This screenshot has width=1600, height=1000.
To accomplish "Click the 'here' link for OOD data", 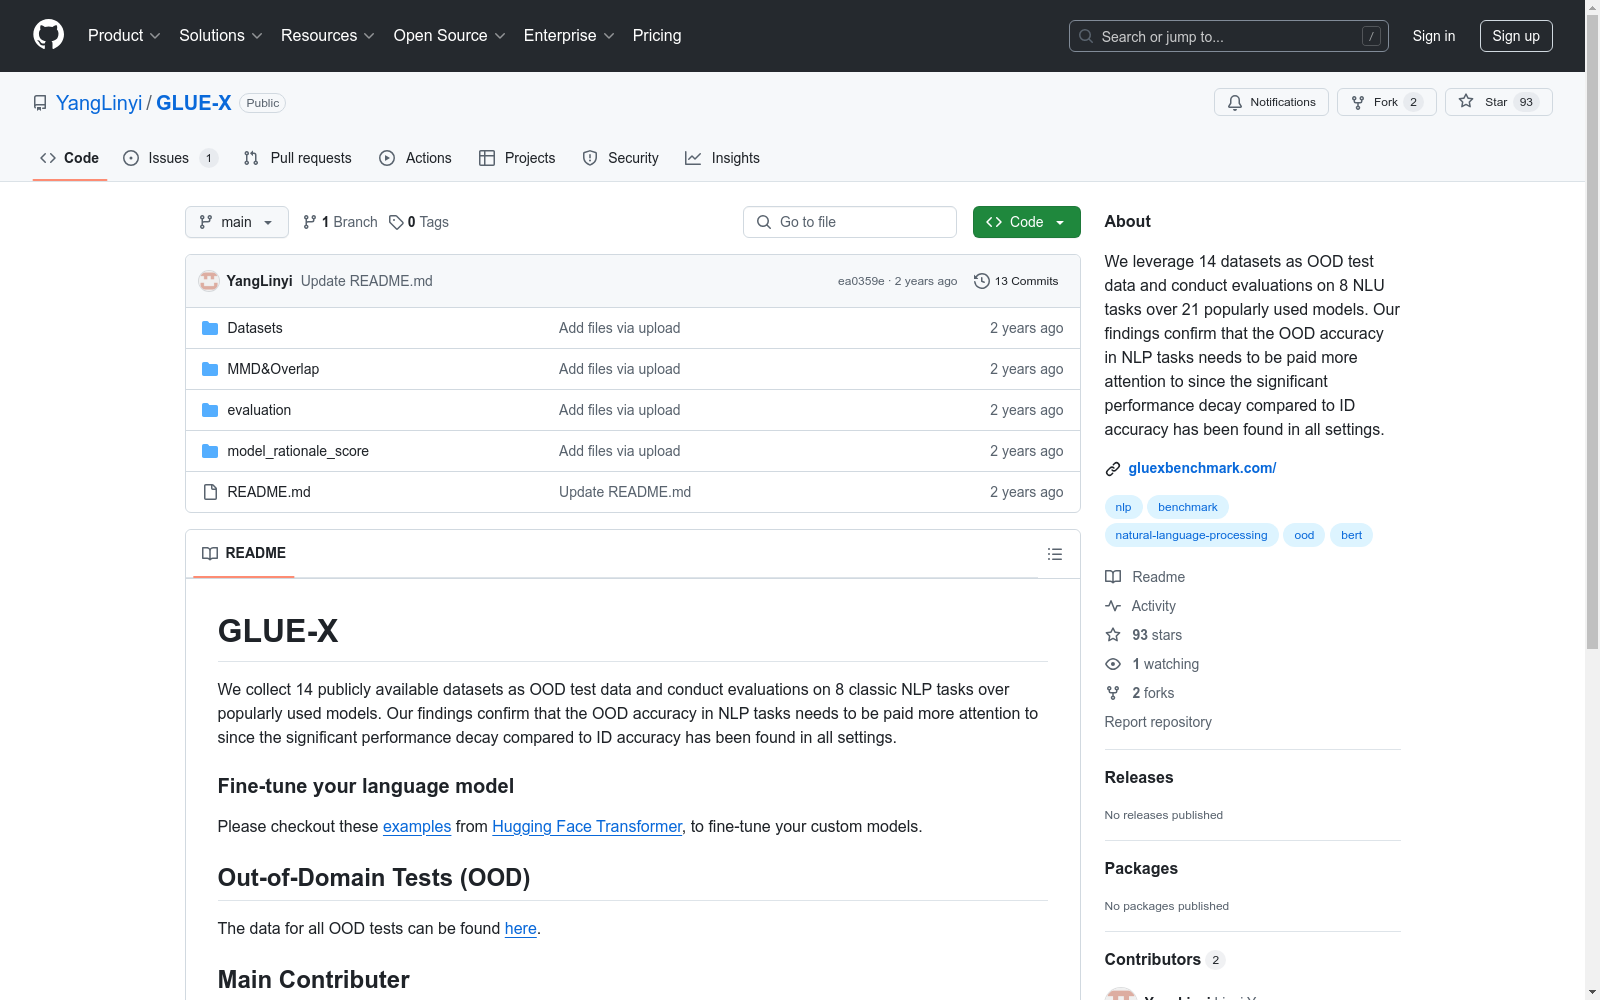I will [521, 928].
